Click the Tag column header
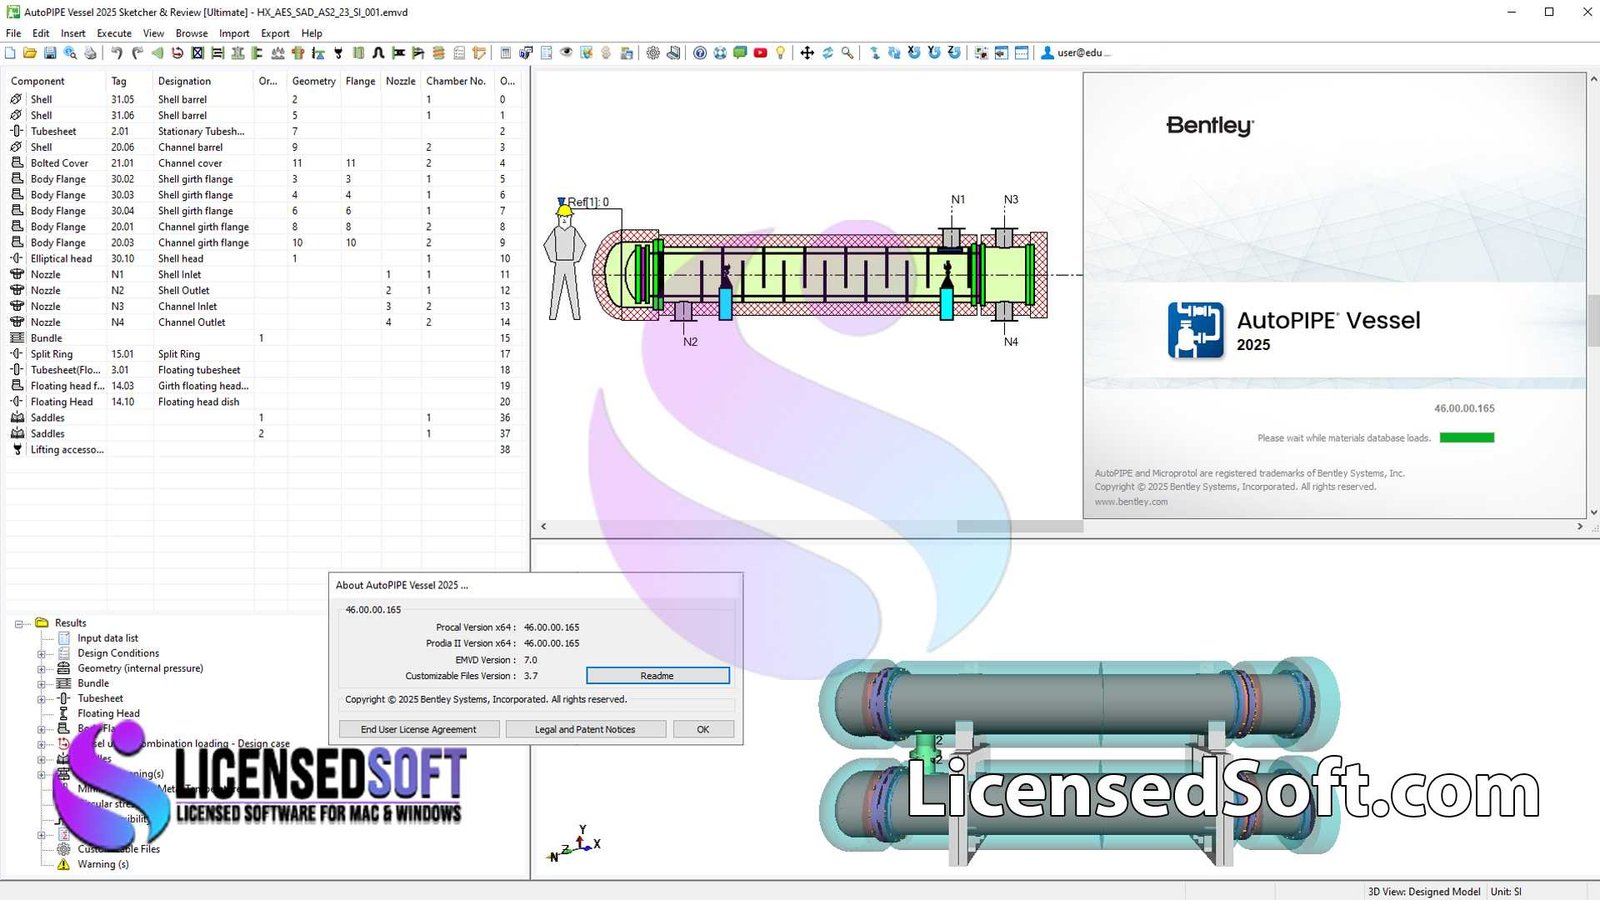The image size is (1600, 900). pyautogui.click(x=119, y=81)
